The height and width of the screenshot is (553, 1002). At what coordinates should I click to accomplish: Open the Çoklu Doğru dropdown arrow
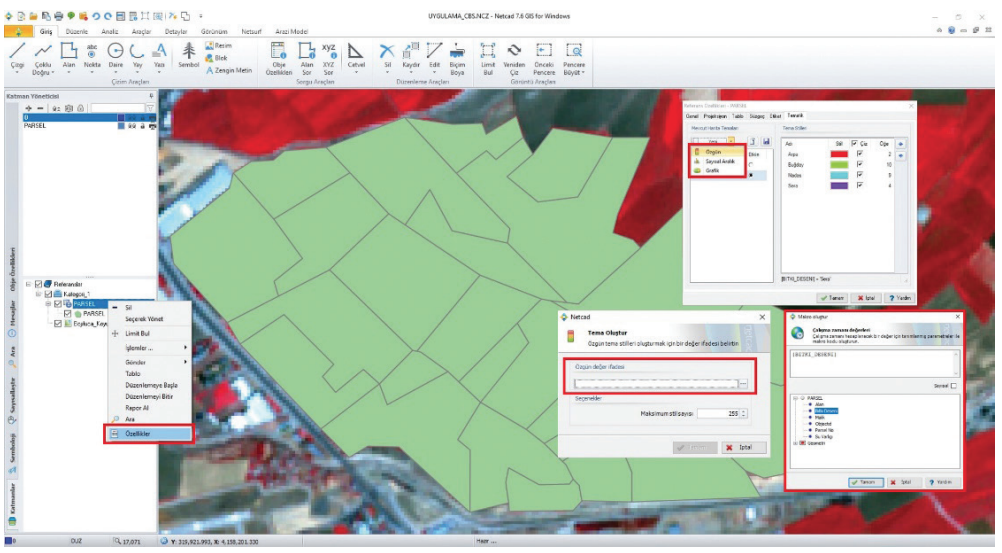pos(51,73)
